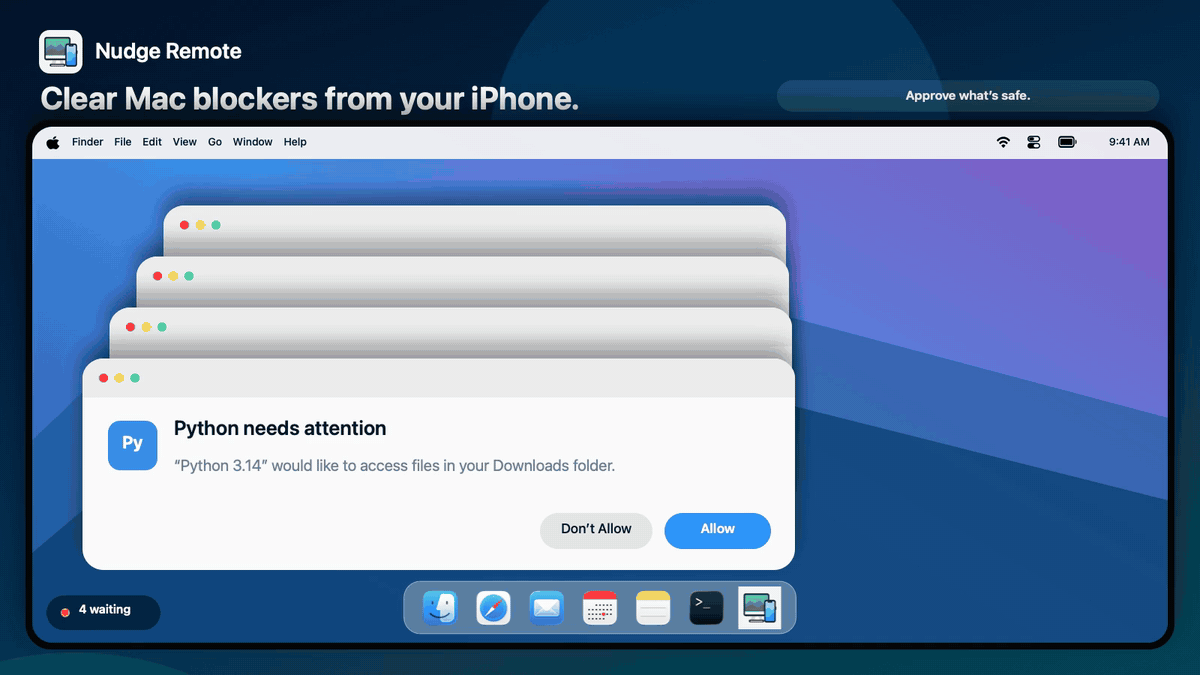Screen dimensions: 1200x675
Task: Close the Python needs attention dialog
Action: click(x=103, y=378)
